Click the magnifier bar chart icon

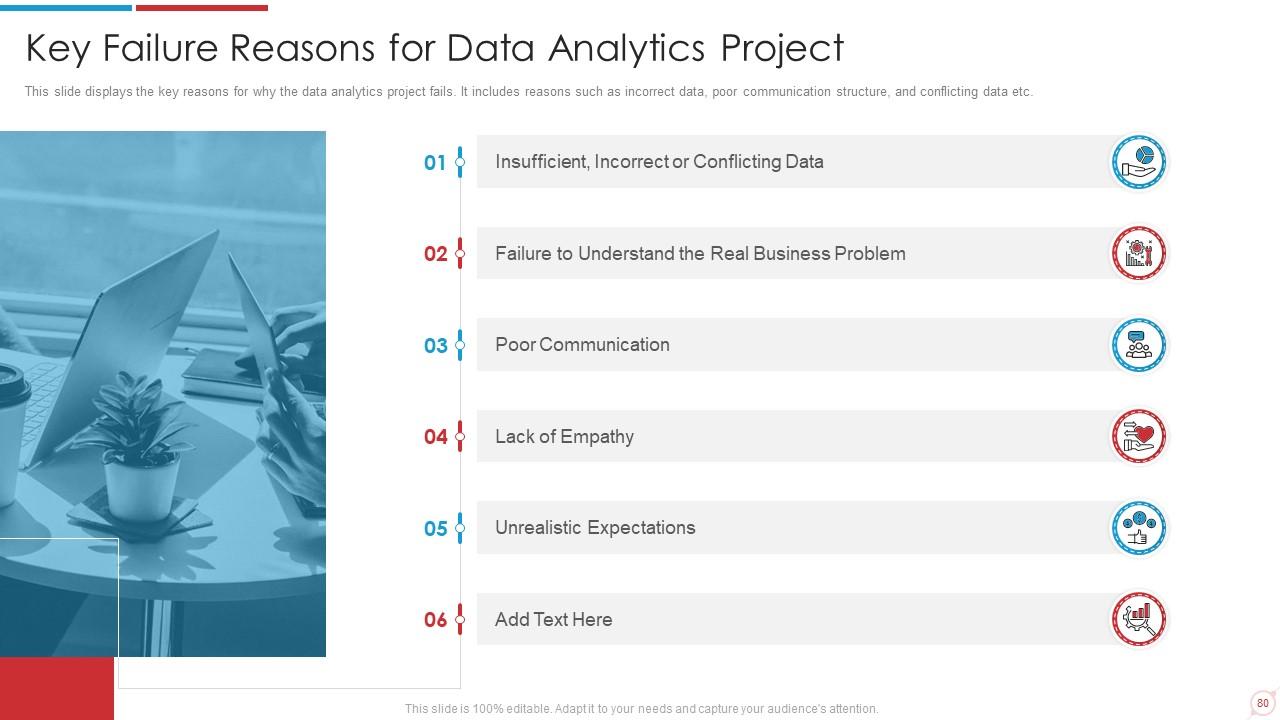click(1139, 620)
